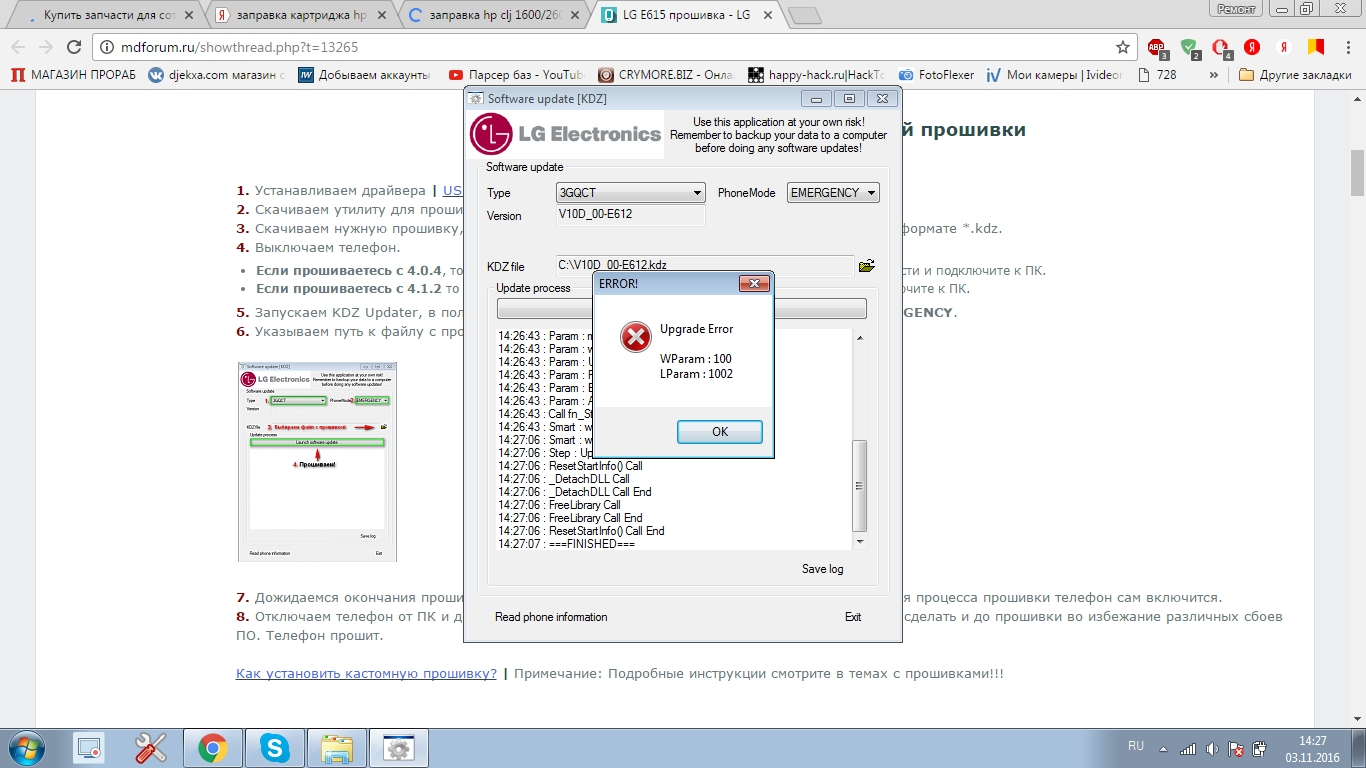Click OK in the Upgrade Error dialog
The height and width of the screenshot is (768, 1366).
[x=719, y=432]
